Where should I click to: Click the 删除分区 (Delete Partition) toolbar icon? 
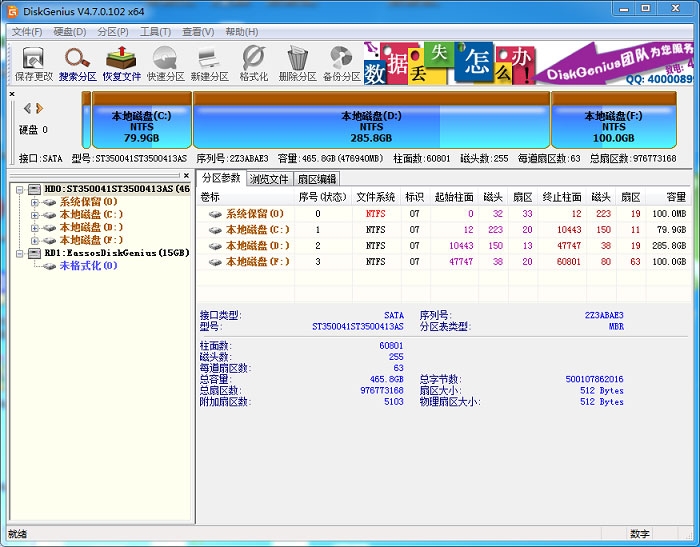coord(297,63)
